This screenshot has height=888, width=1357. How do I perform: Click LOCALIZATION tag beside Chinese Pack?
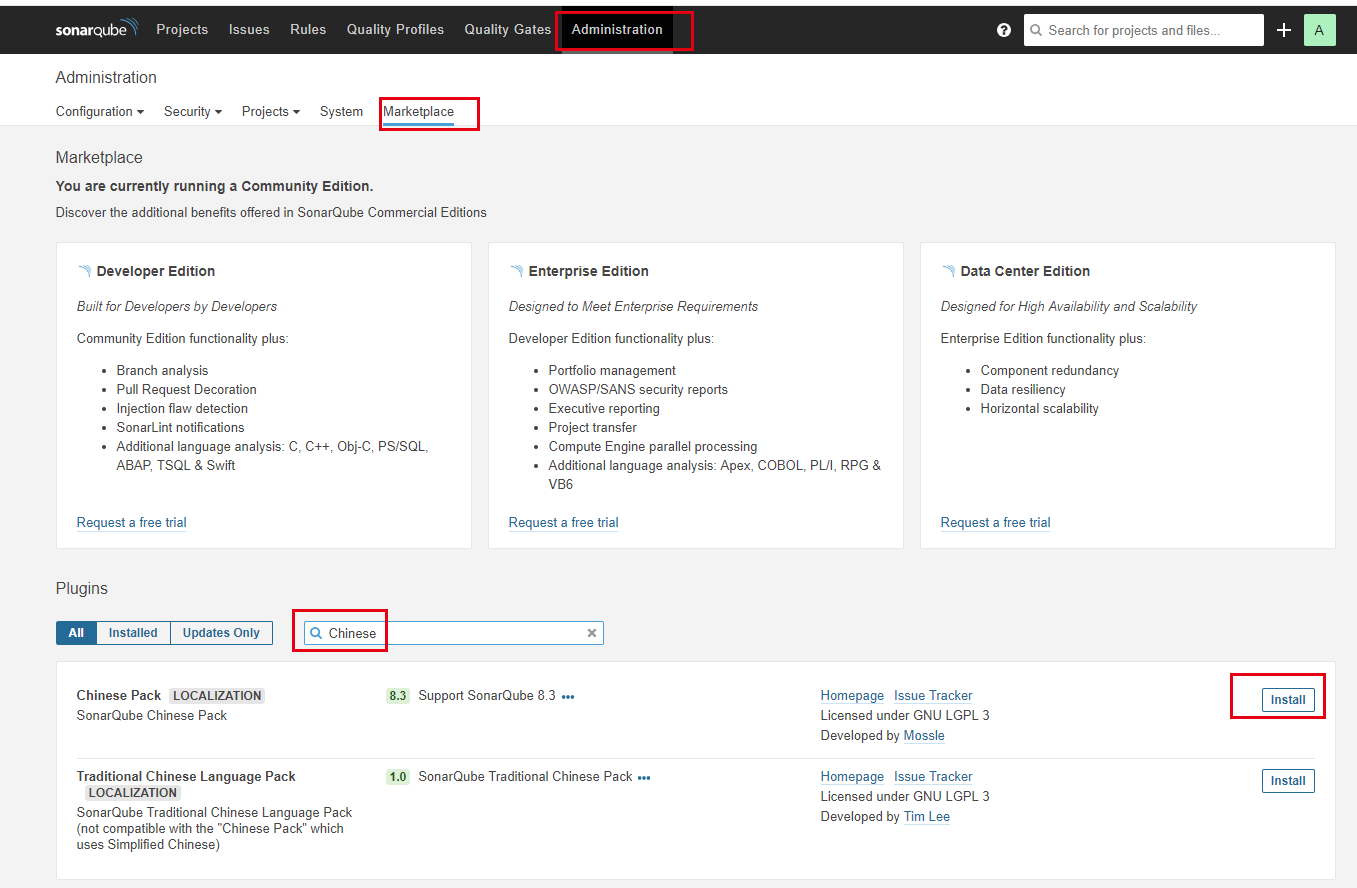point(217,696)
